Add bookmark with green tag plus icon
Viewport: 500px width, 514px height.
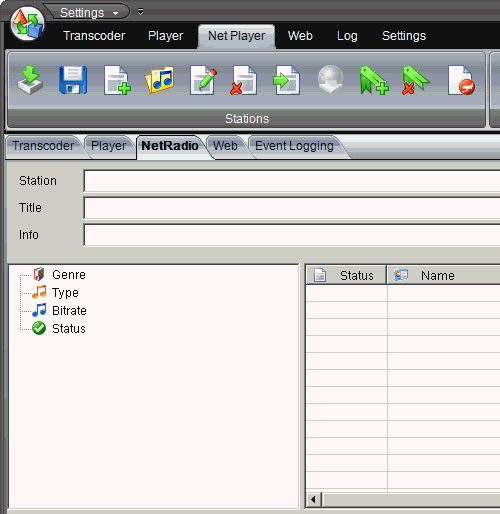[x=374, y=80]
